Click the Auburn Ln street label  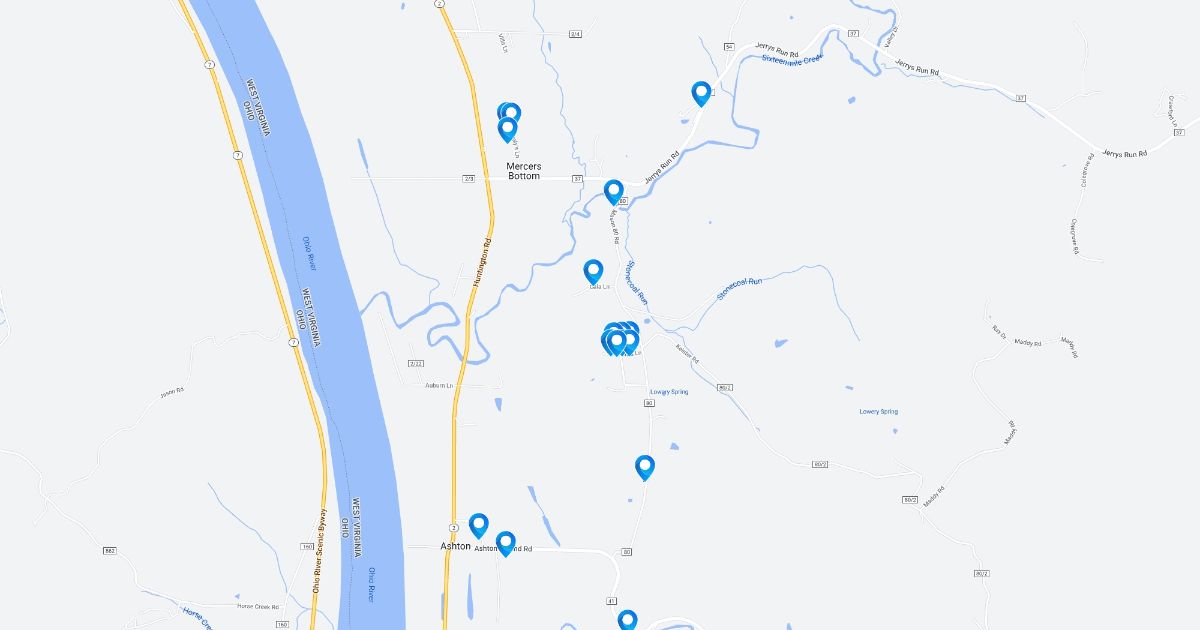click(439, 385)
